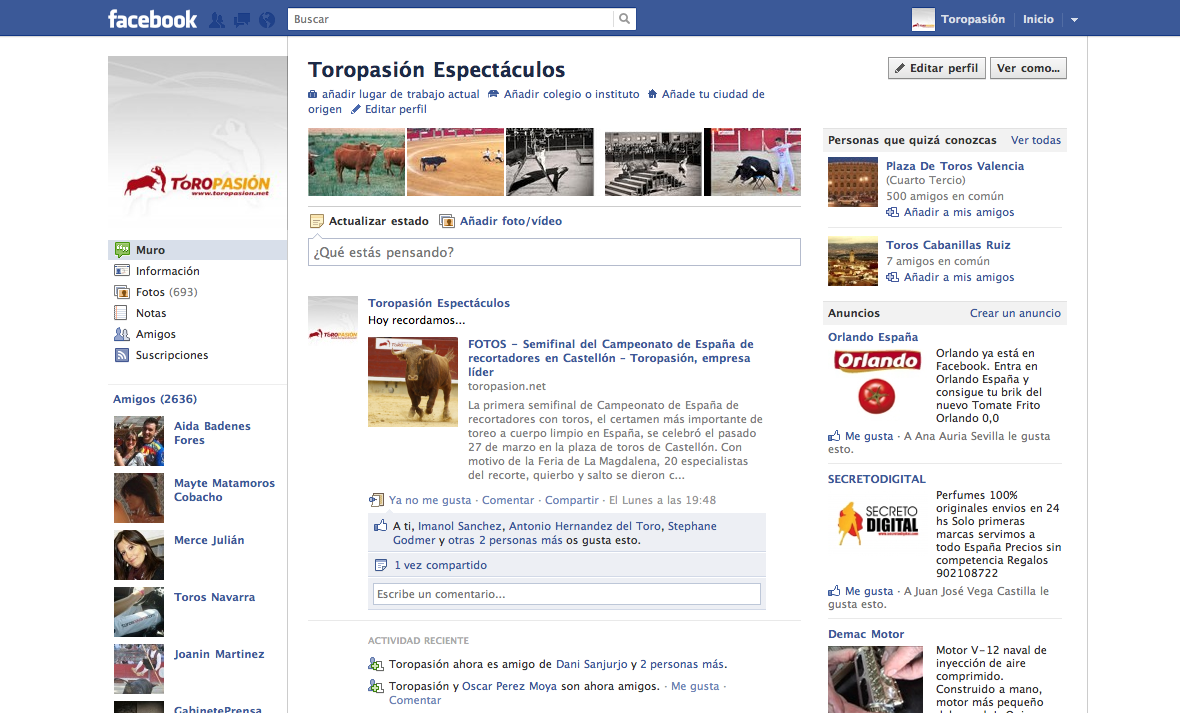Click the '¿Qué estás pensando?' status field
The image size is (1180, 713).
pos(554,252)
